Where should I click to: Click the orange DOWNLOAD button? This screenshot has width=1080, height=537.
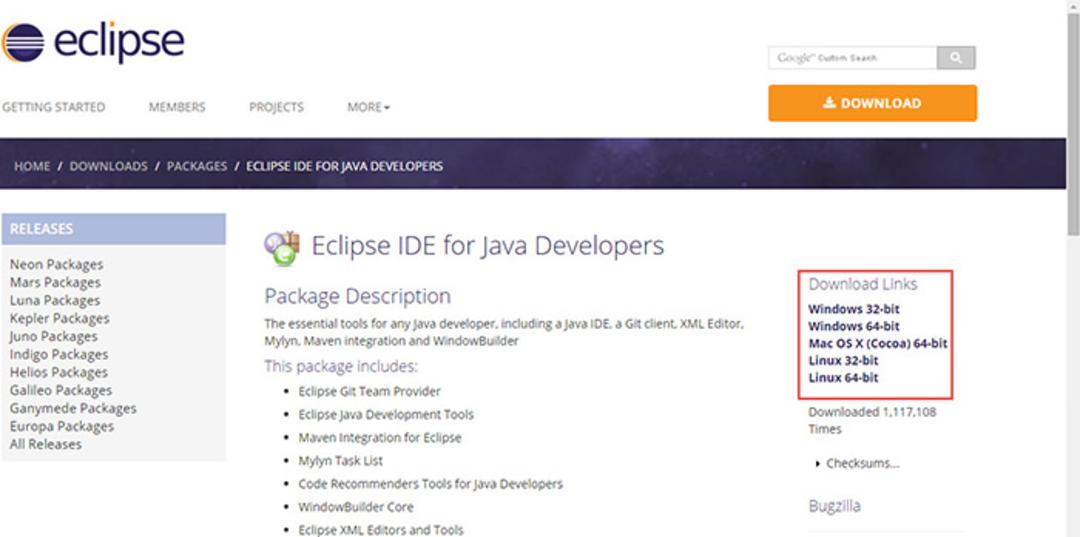point(873,103)
